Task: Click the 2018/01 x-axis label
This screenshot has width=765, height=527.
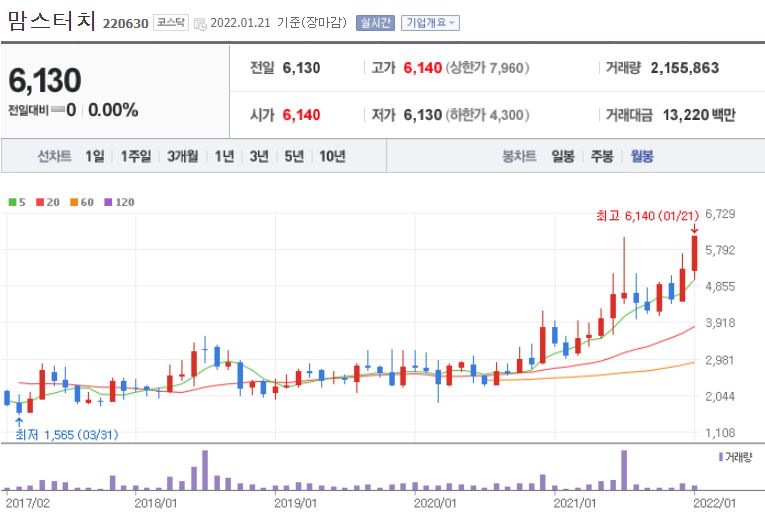Action: point(156,503)
